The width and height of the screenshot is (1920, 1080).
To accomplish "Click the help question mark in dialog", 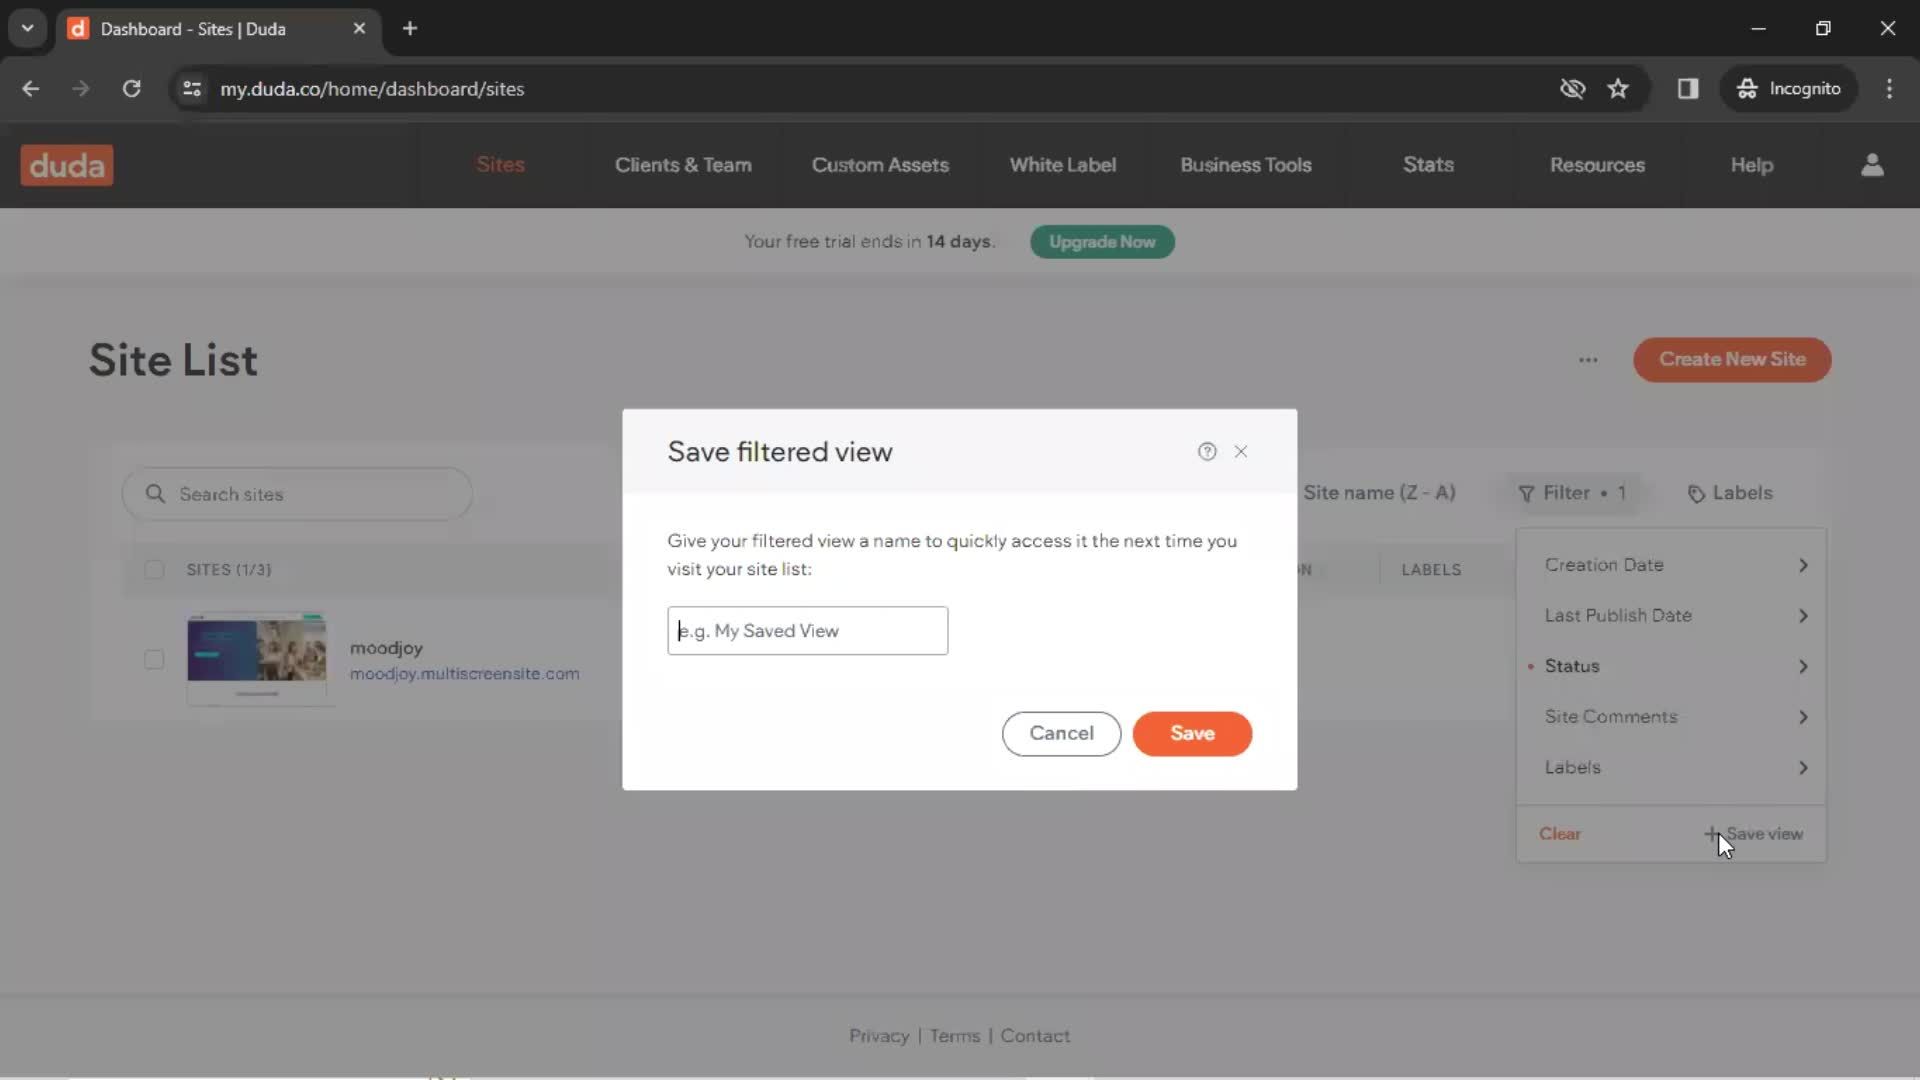I will coord(1207,452).
